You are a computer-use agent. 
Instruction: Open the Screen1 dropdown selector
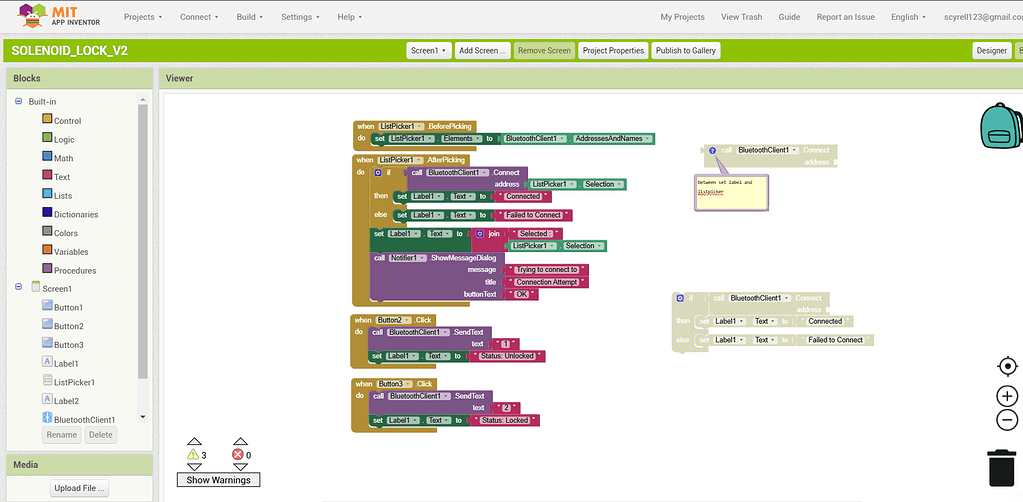tap(428, 51)
